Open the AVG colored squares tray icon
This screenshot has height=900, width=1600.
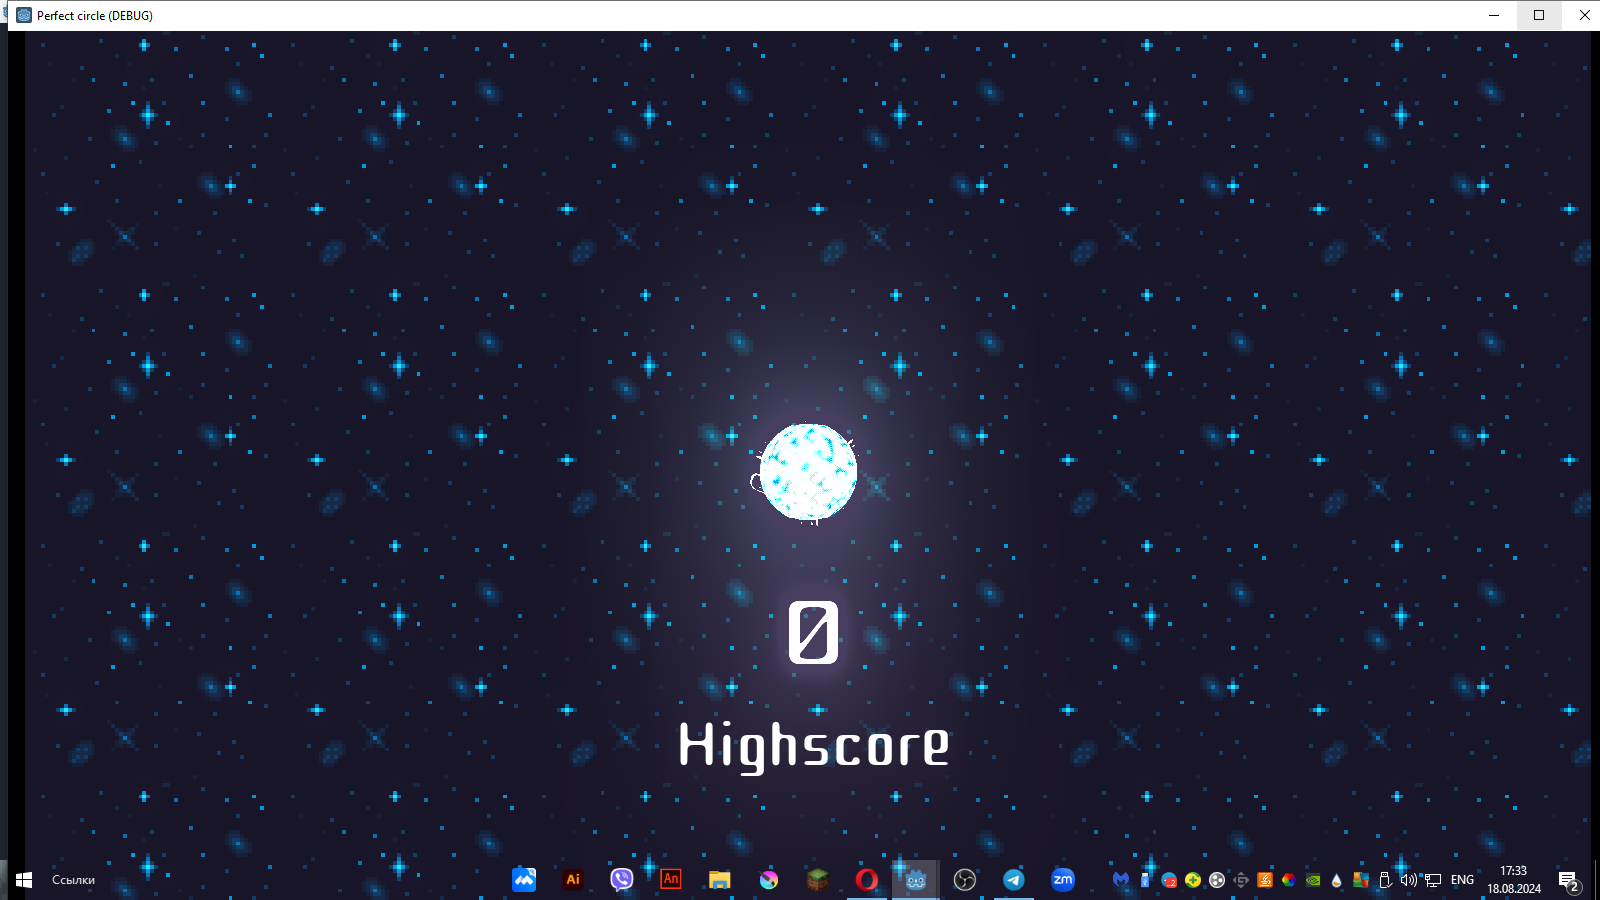(1361, 880)
